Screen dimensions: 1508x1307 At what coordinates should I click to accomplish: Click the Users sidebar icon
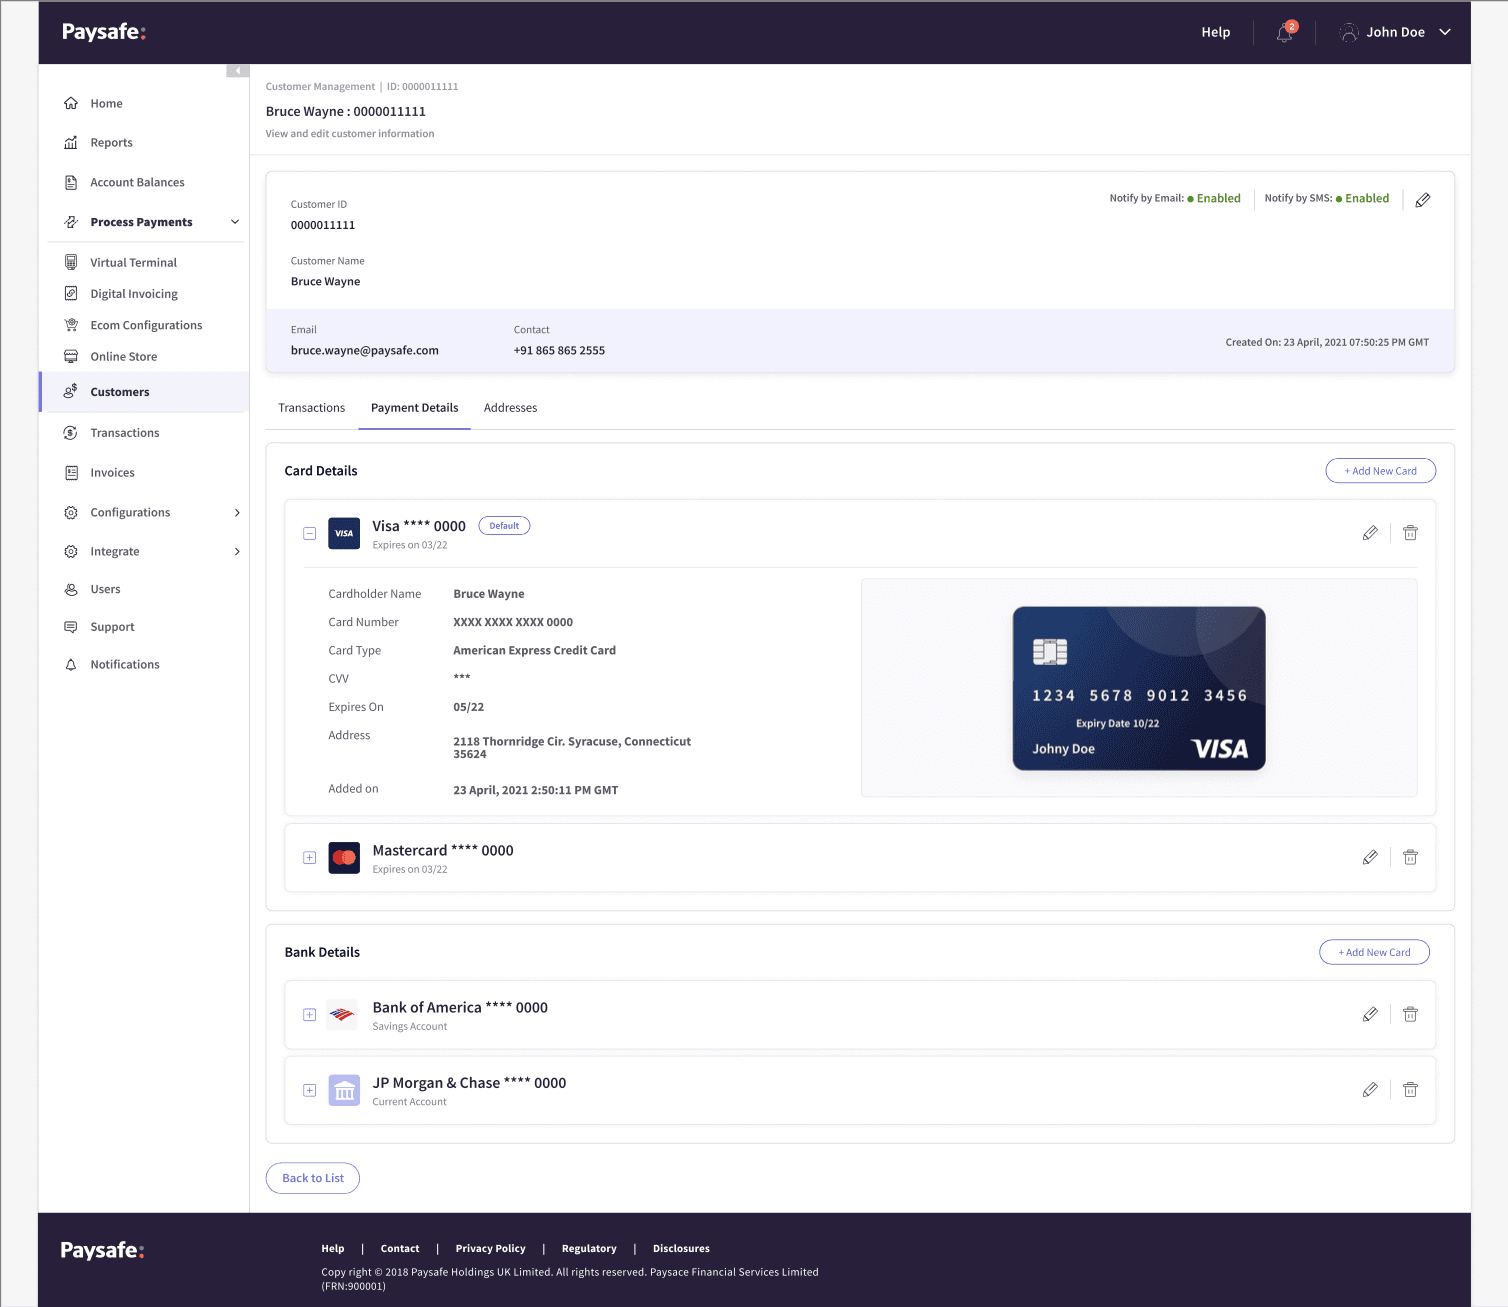tap(71, 589)
